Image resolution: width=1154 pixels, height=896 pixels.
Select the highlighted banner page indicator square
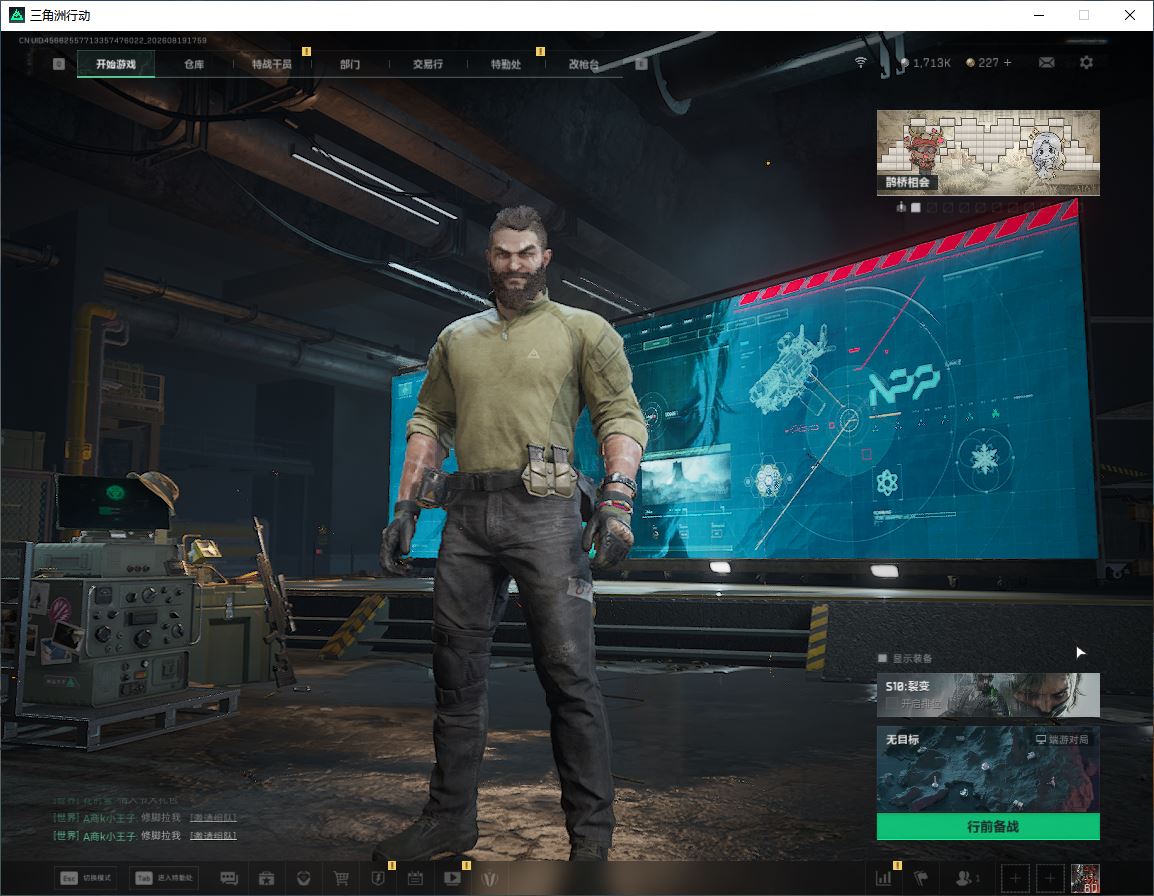[x=916, y=208]
